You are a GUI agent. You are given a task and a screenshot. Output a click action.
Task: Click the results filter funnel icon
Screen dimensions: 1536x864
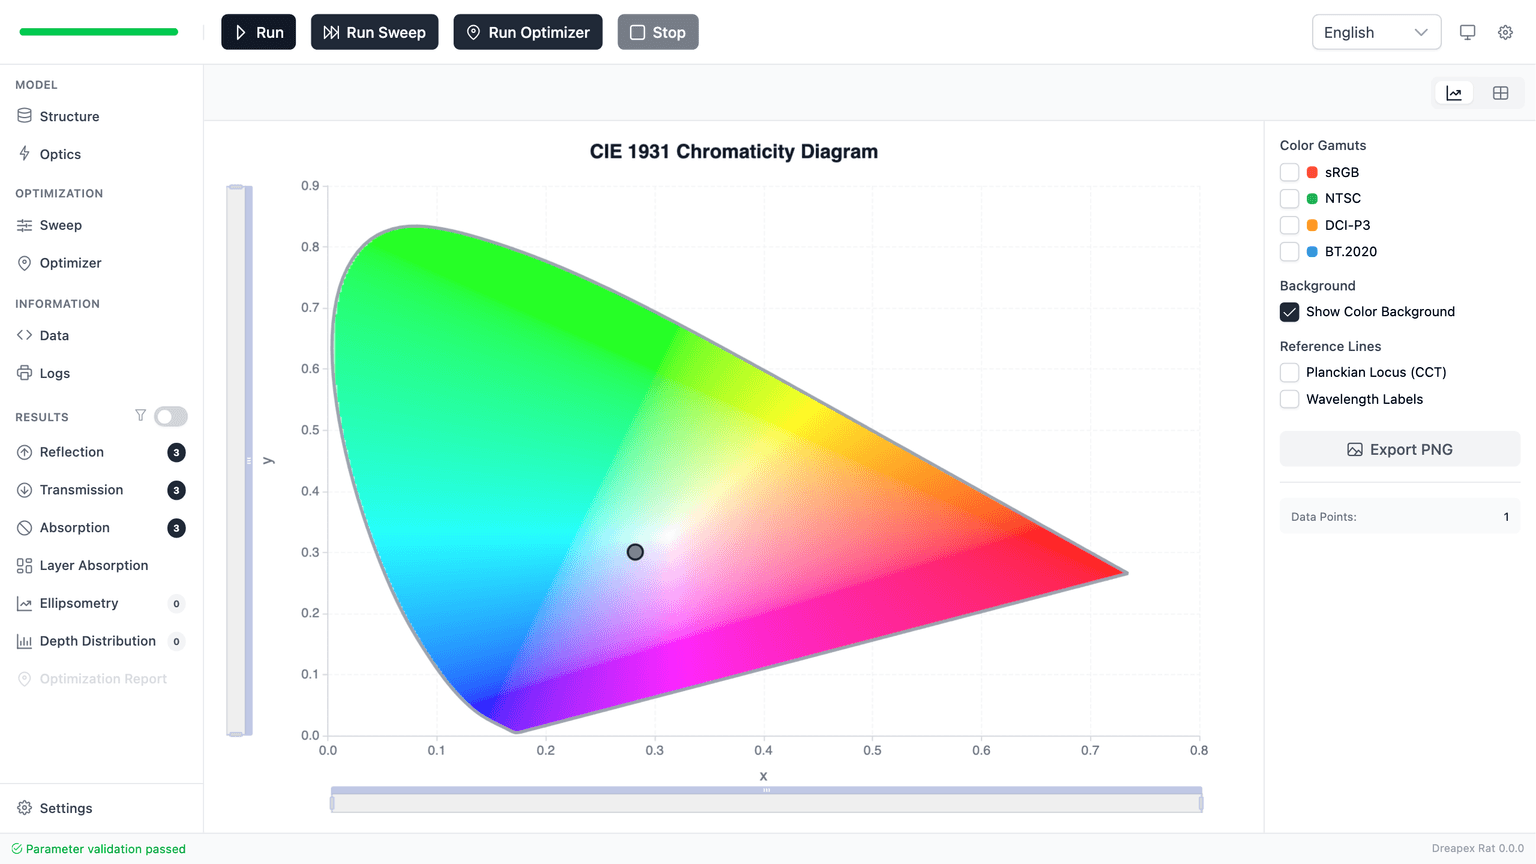pos(140,416)
